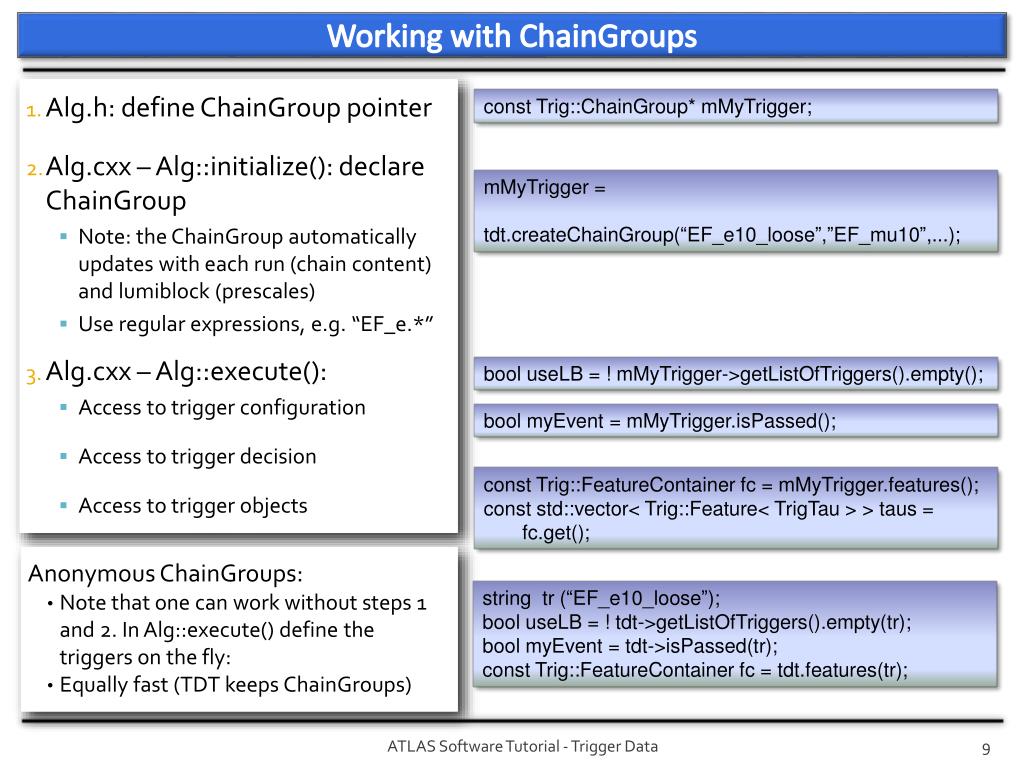The height and width of the screenshot is (768, 1024).
Task: Click "bool myEvent = tdt->isPassed(tr);" line
Action: 630,647
